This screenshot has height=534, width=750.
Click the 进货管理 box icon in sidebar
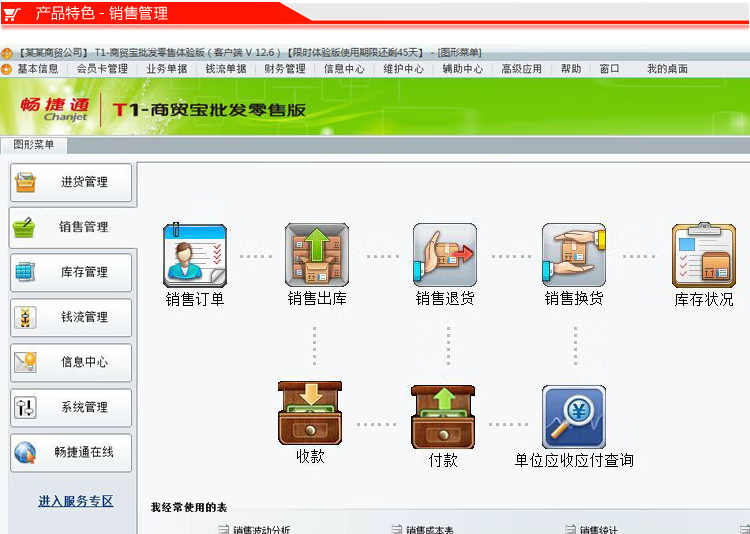(x=25, y=182)
